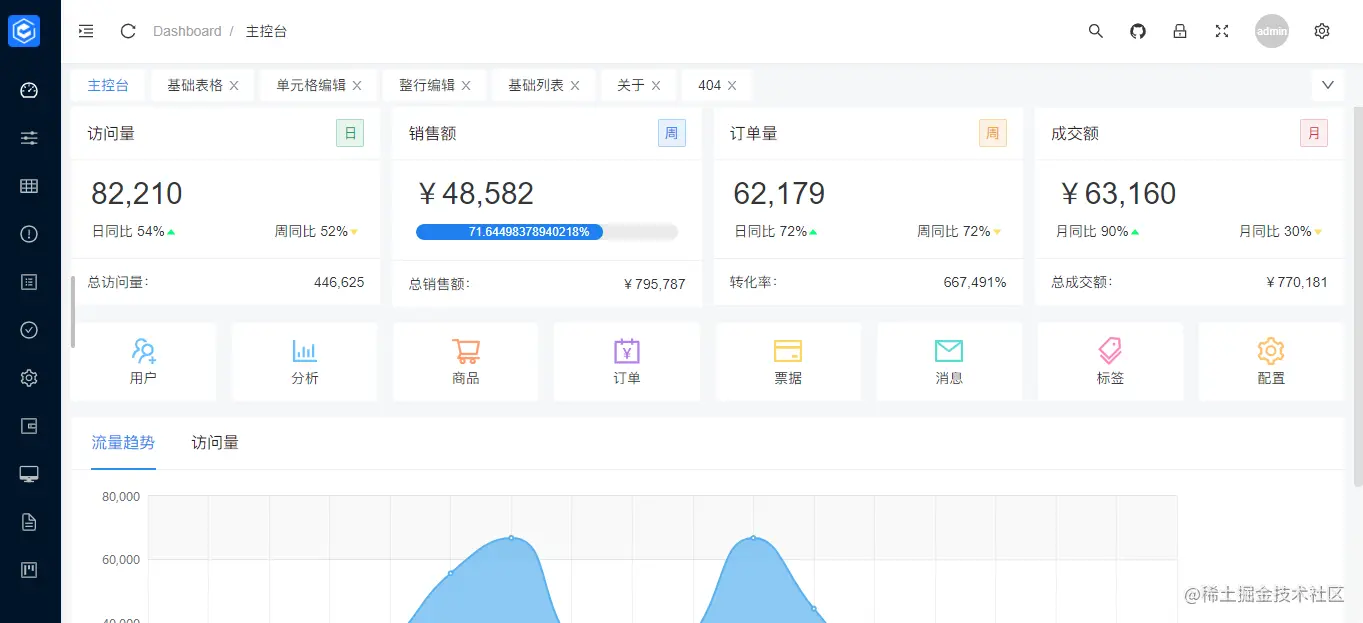Select the 访问量 chart tab
The height and width of the screenshot is (623, 1363).
point(215,442)
